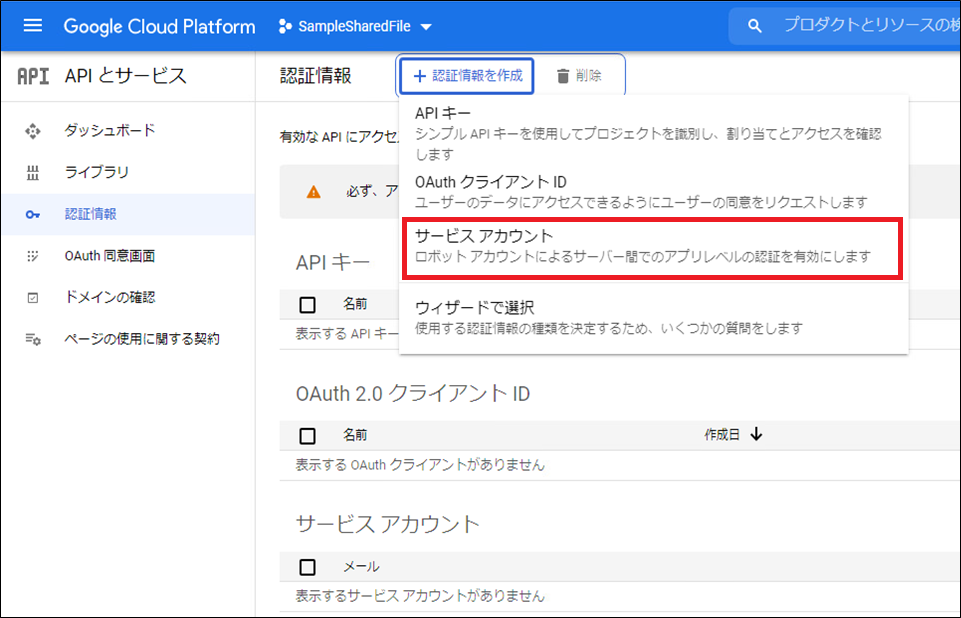Click 表示する OAuth クライアントがありません text
The height and width of the screenshot is (618, 961).
[420, 465]
